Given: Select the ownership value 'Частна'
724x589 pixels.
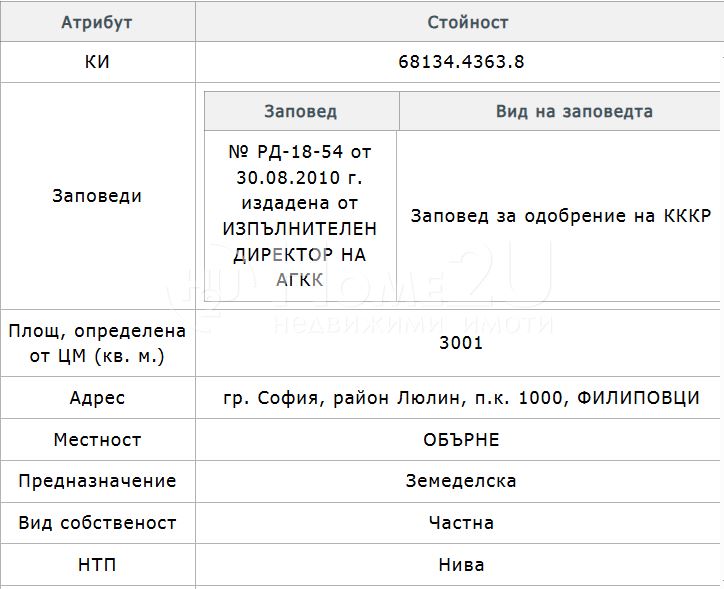Looking at the screenshot, I should (x=461, y=523).
